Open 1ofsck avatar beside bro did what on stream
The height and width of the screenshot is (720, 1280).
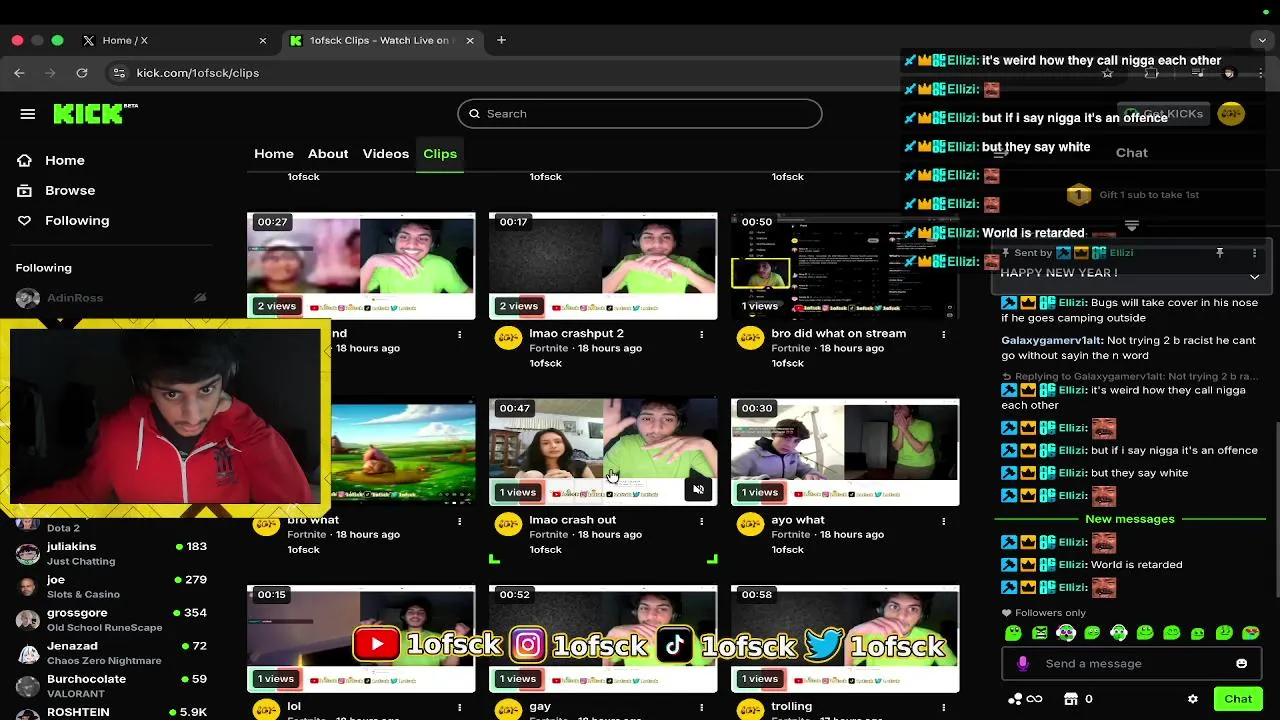[x=750, y=338]
